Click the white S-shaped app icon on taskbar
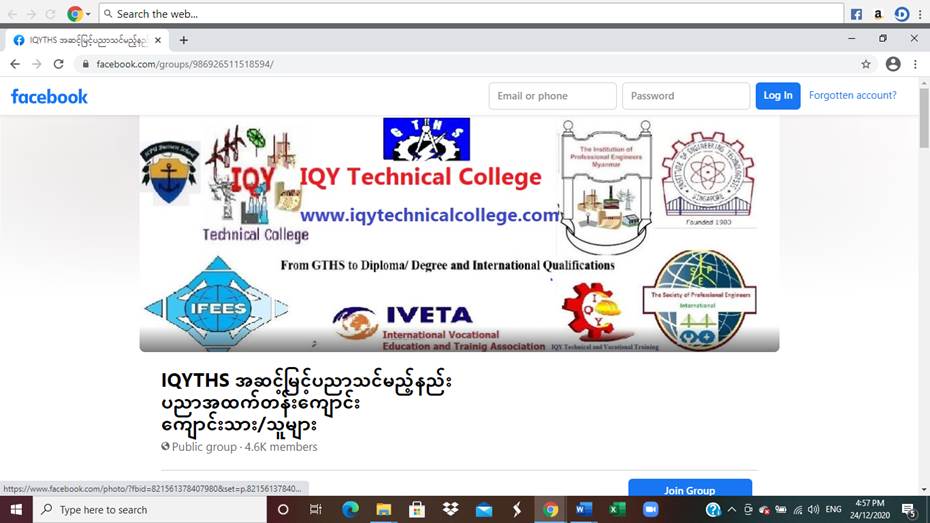The image size is (930, 523). point(517,509)
